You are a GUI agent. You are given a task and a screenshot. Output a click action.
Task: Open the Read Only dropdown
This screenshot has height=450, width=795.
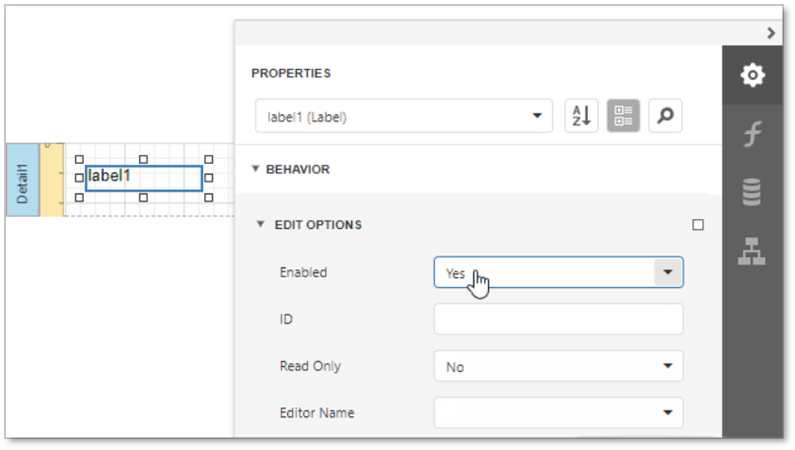pyautogui.click(x=558, y=366)
